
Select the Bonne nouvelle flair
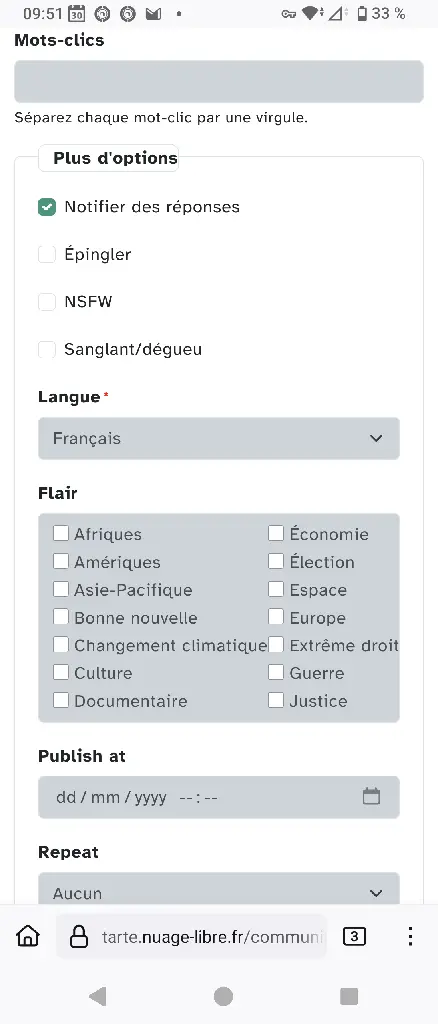click(61, 617)
